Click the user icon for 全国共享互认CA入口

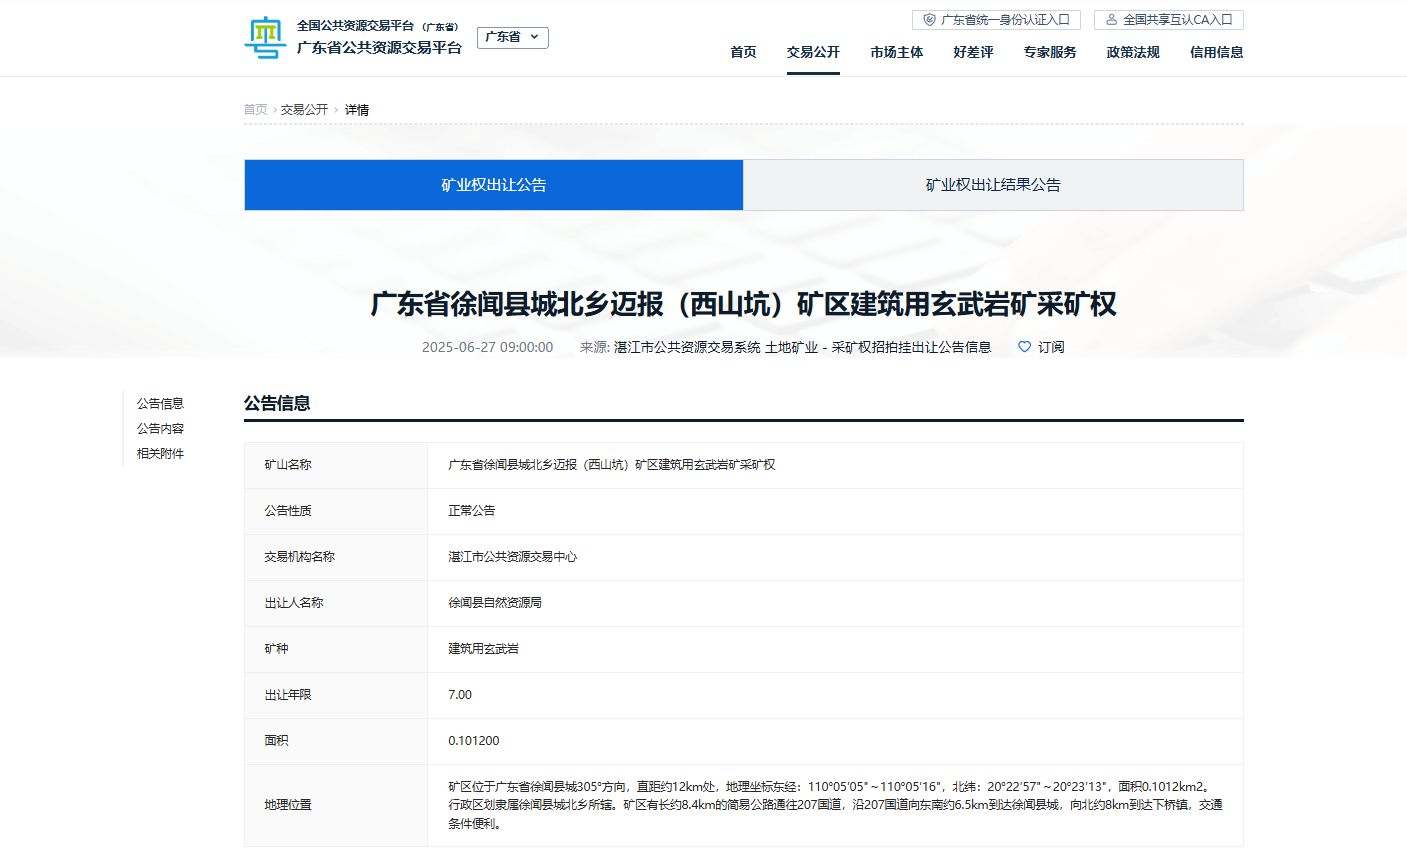point(1111,20)
